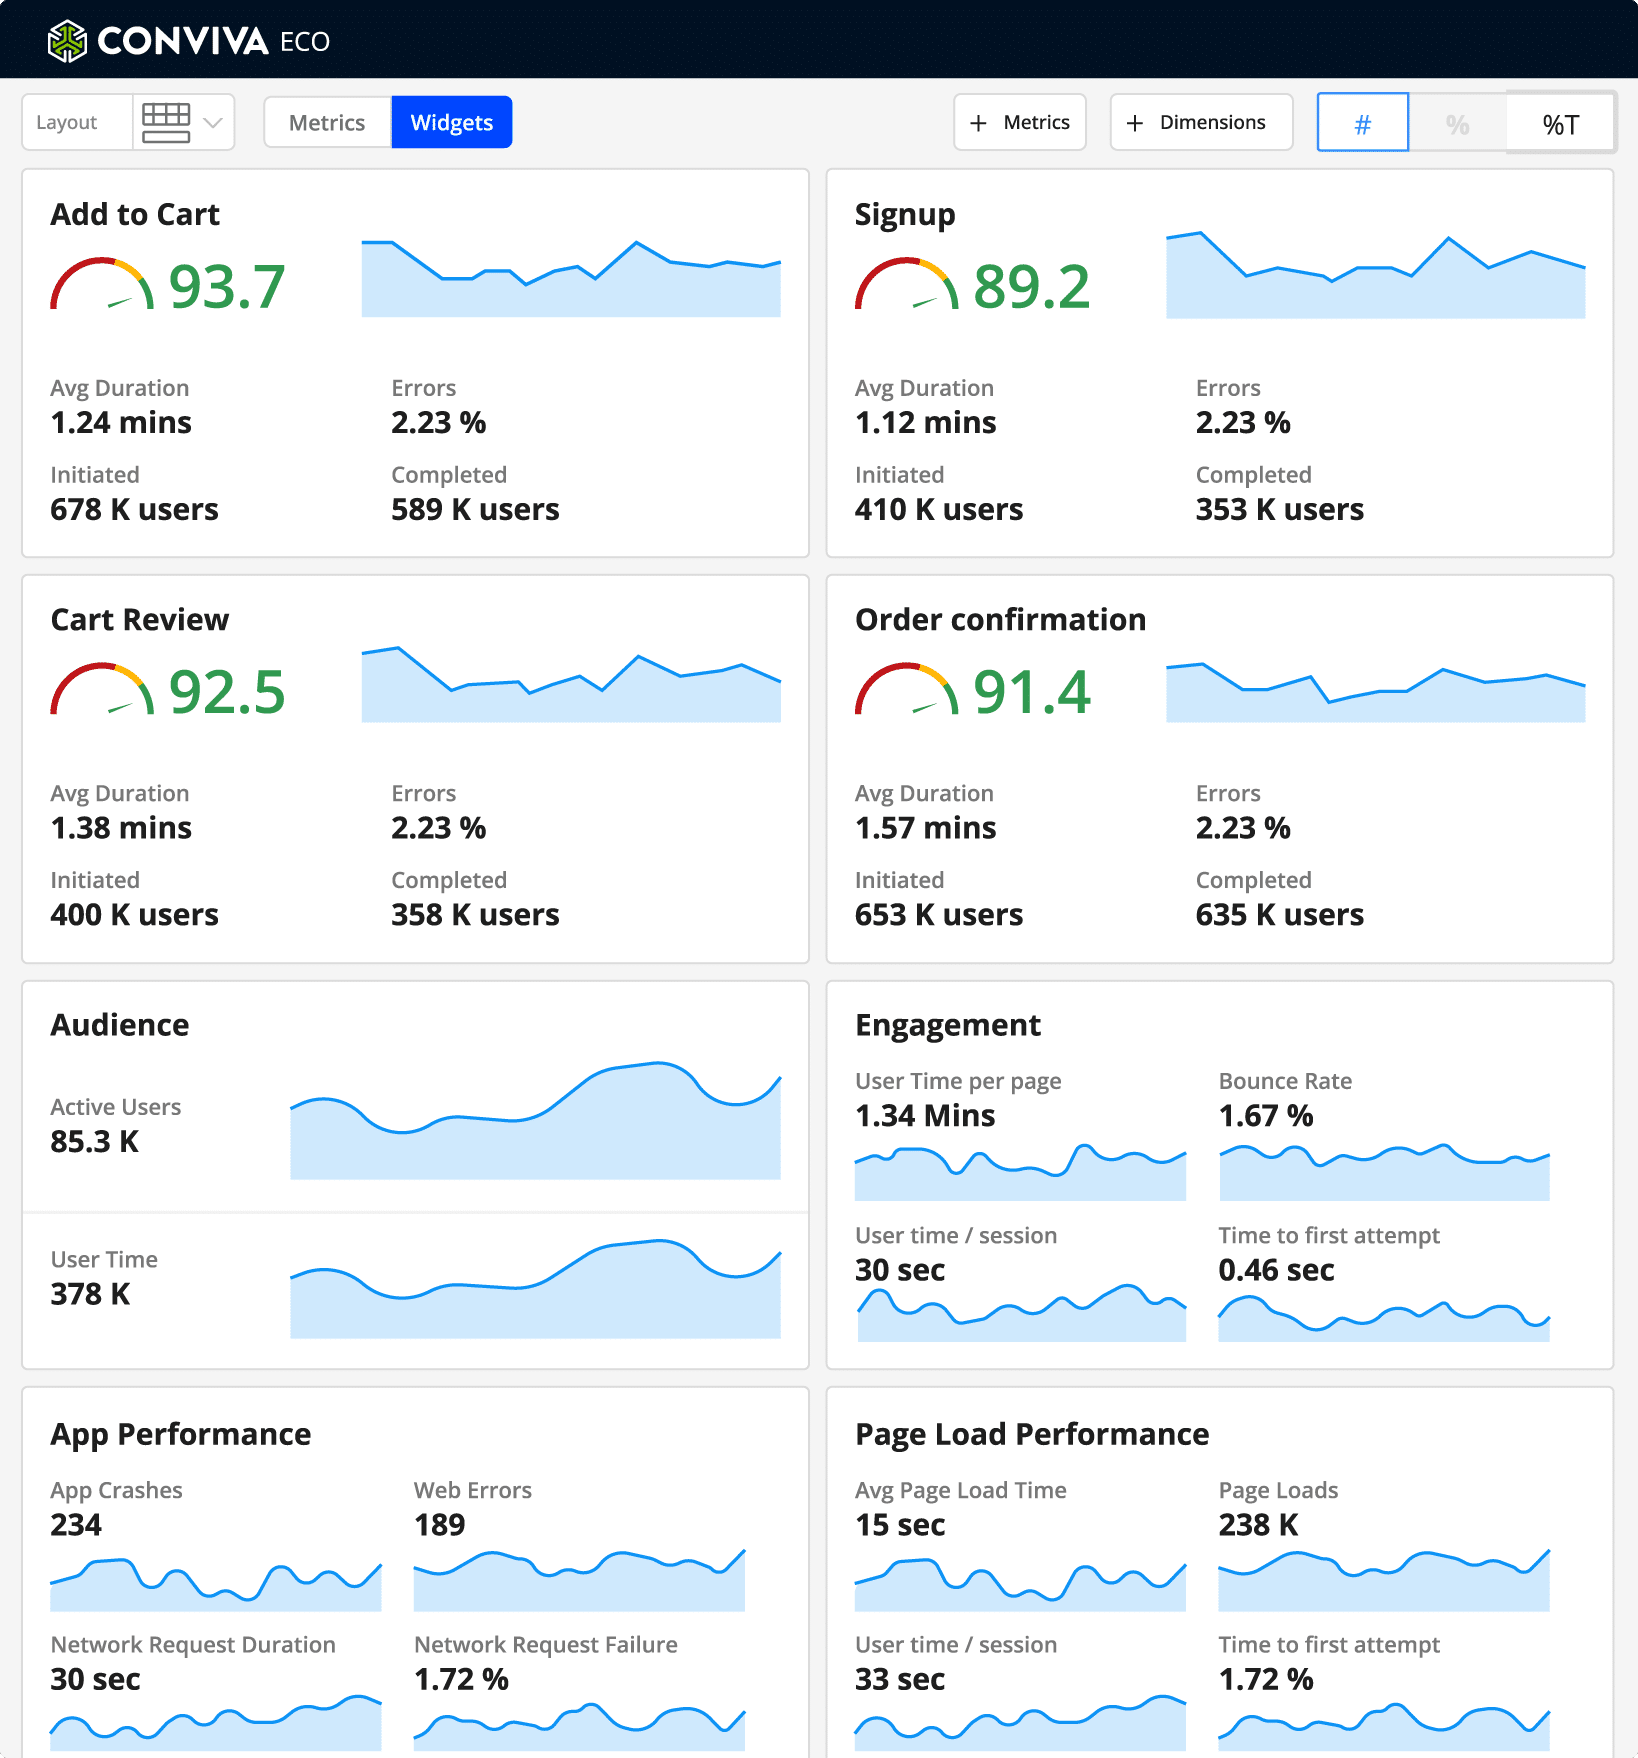Switch to % percentage display mode
The height and width of the screenshot is (1758, 1638).
point(1457,123)
